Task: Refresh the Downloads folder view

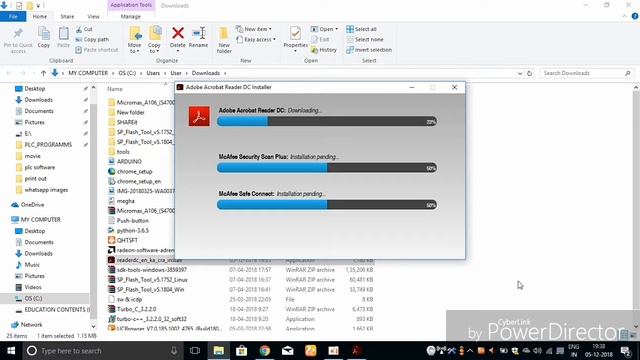Action: click(x=529, y=73)
